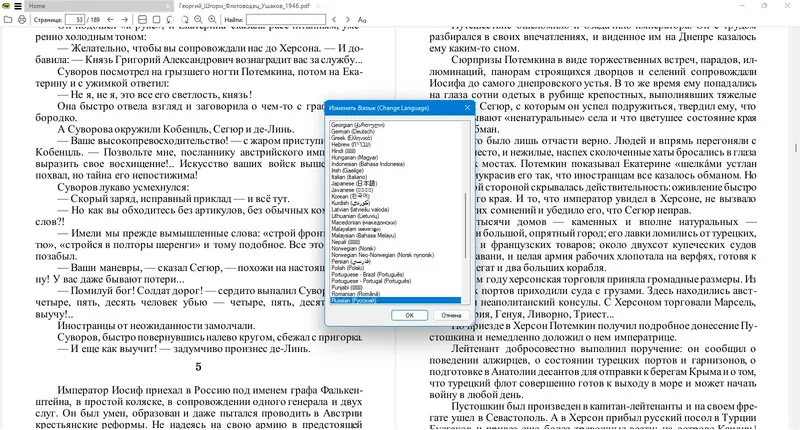This screenshot has height=430, width=800.
Task: Zoom out with magnifier minus icon
Action: coord(198,19)
